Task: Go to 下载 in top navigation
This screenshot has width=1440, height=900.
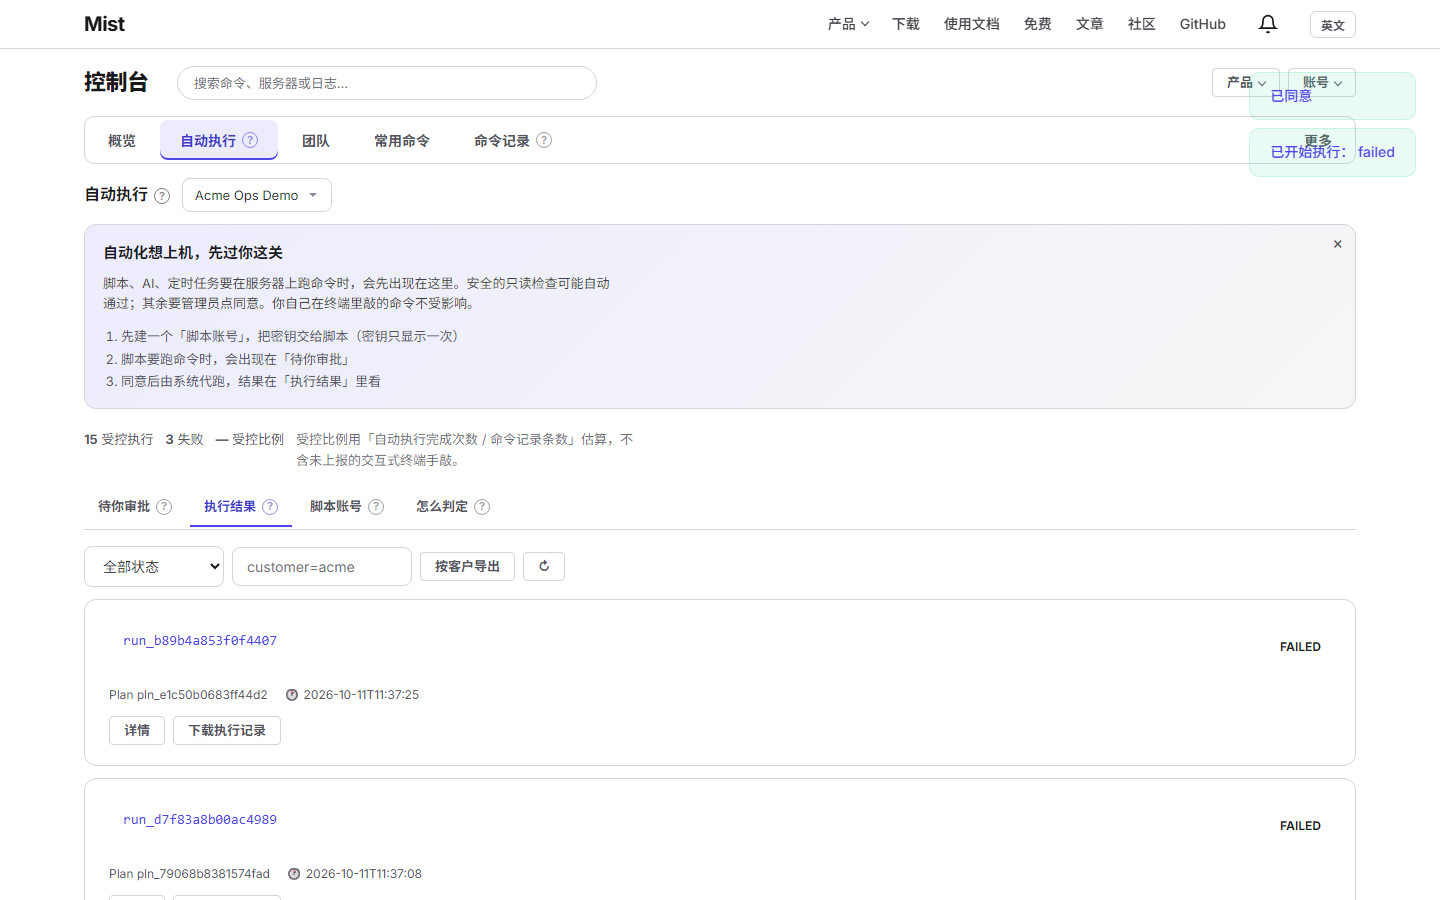Action: coord(906,24)
